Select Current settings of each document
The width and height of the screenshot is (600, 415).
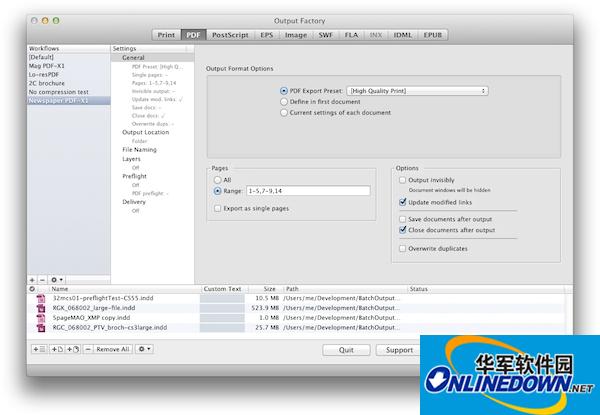284,113
